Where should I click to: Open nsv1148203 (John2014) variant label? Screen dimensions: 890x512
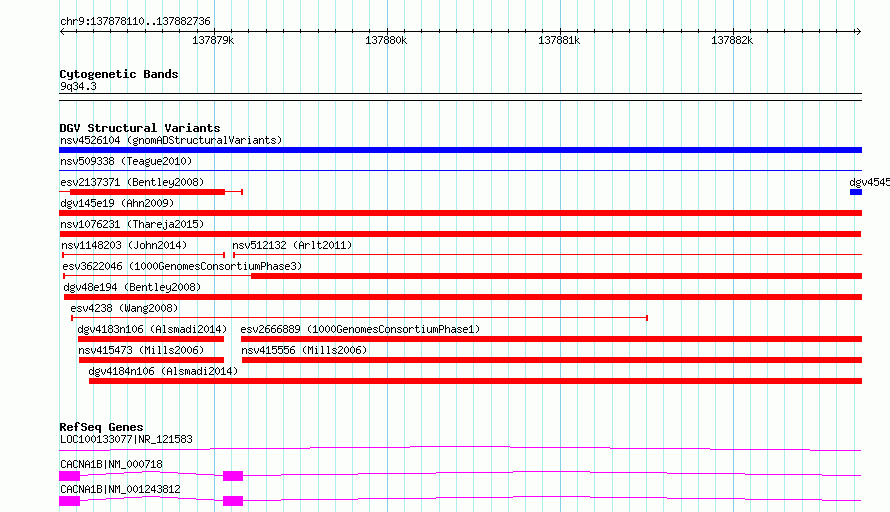[x=124, y=245]
